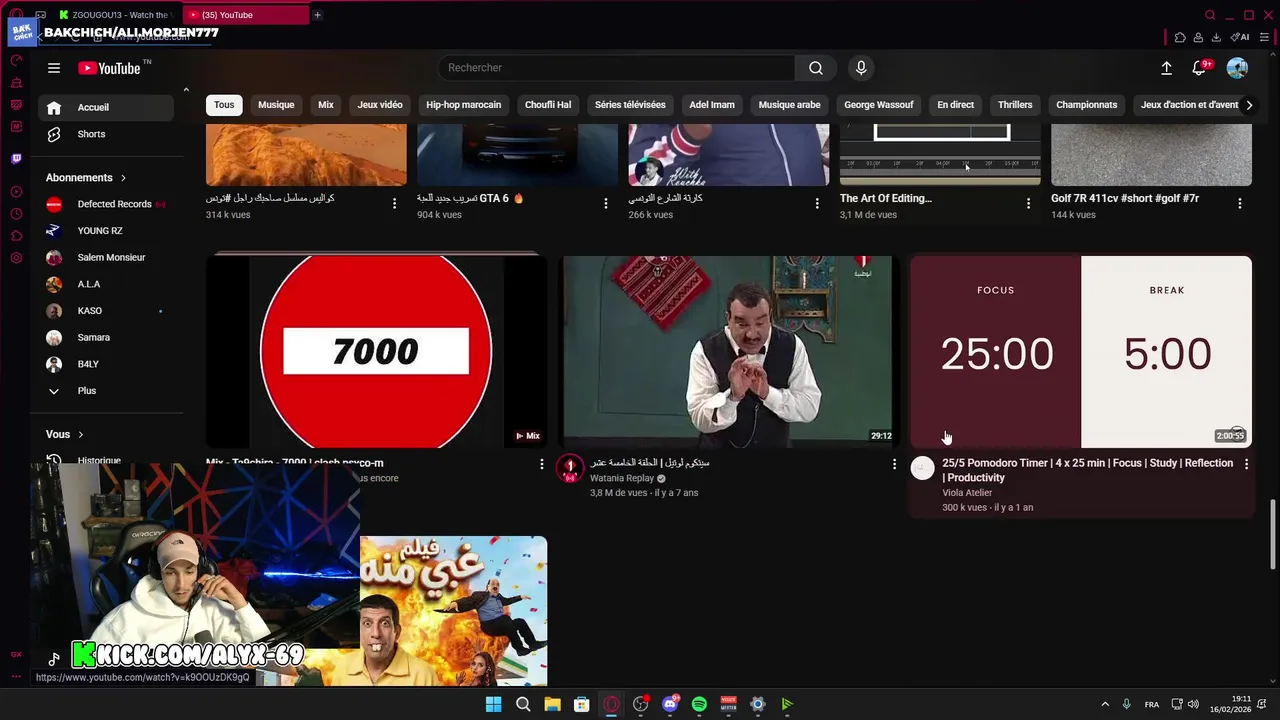1280x720 pixels.
Task: Play the 7000 stop-sign Mix thumbnail
Action: (376, 351)
